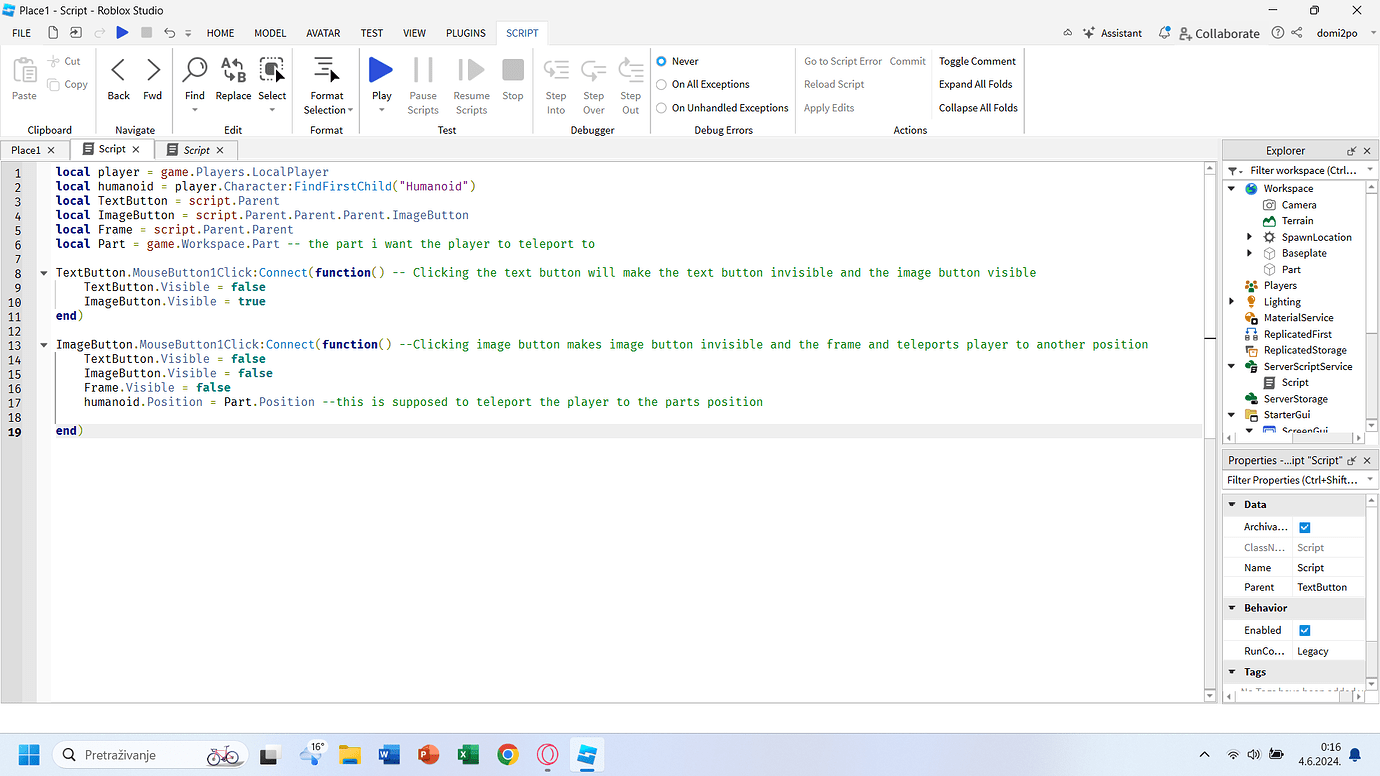Collapse the Data properties section
Viewport: 1380px width, 776px height.
(x=1233, y=505)
